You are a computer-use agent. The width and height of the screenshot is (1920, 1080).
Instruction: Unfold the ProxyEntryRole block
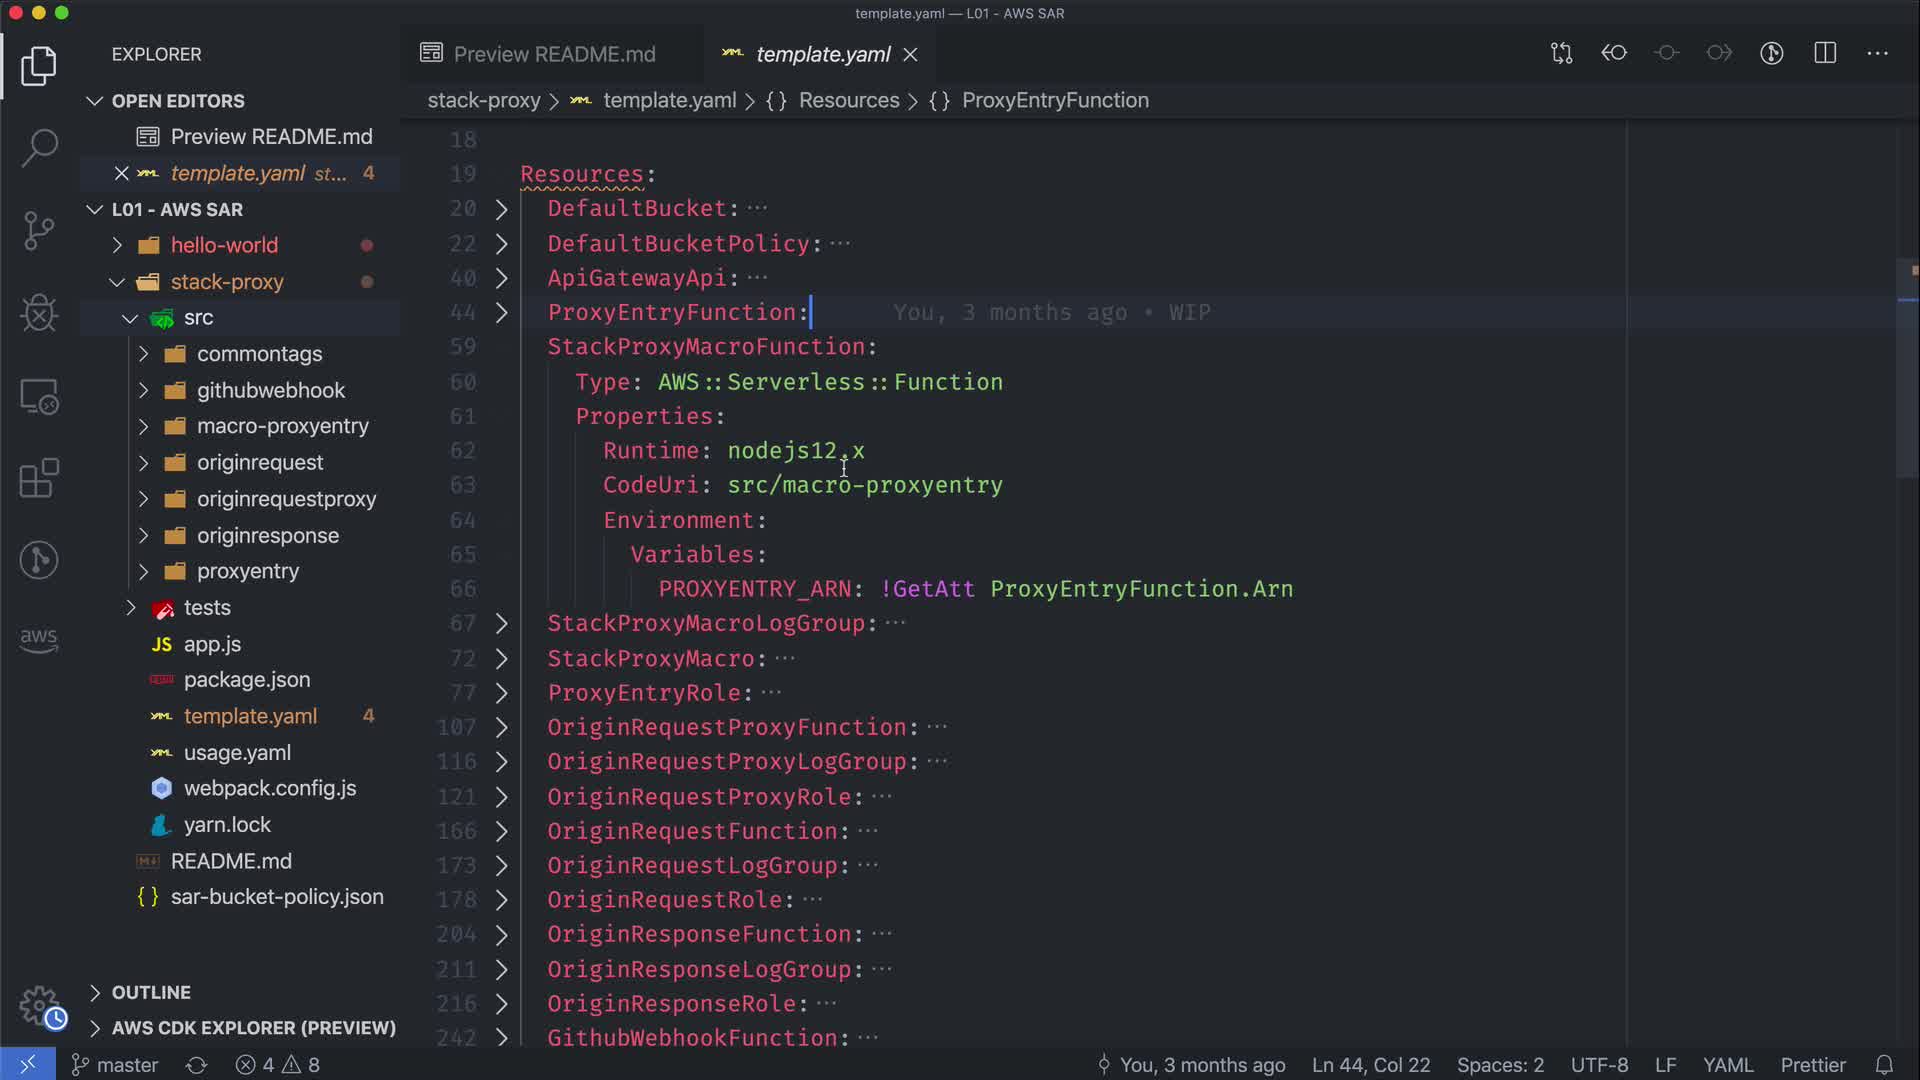click(x=502, y=693)
